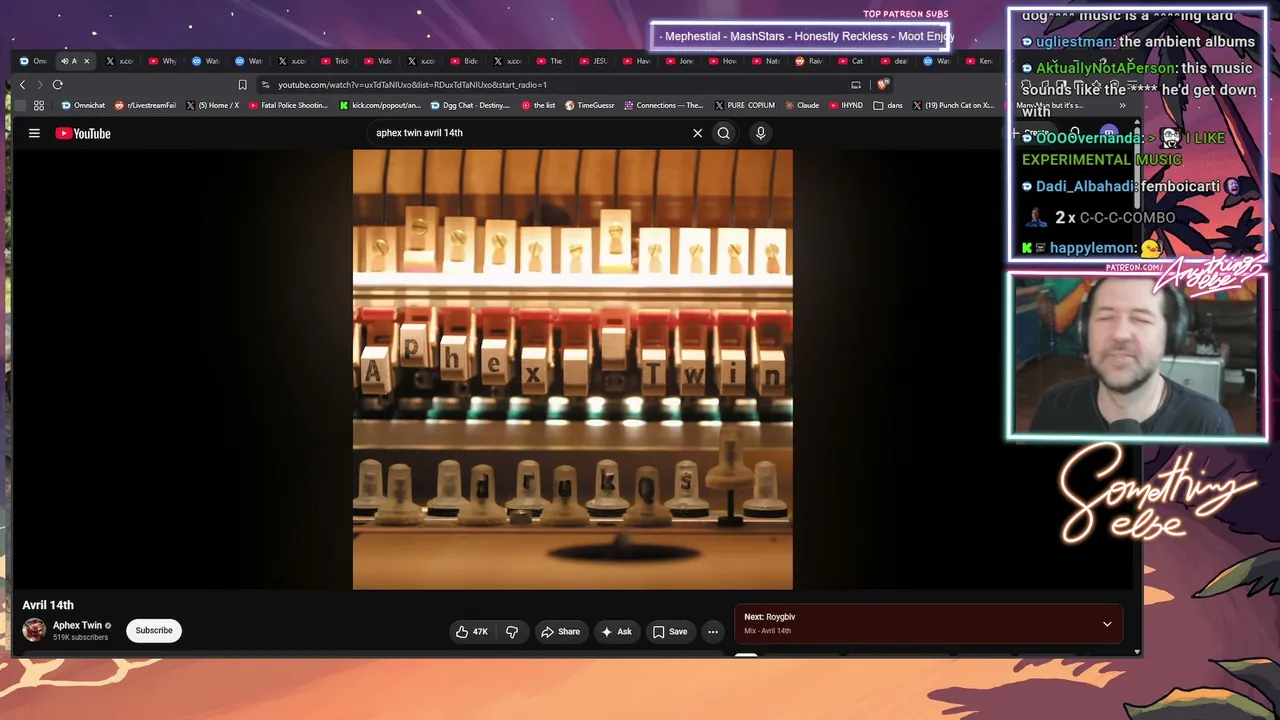
Task: Expand the Next: Roygbiv mix panel
Action: click(1107, 624)
